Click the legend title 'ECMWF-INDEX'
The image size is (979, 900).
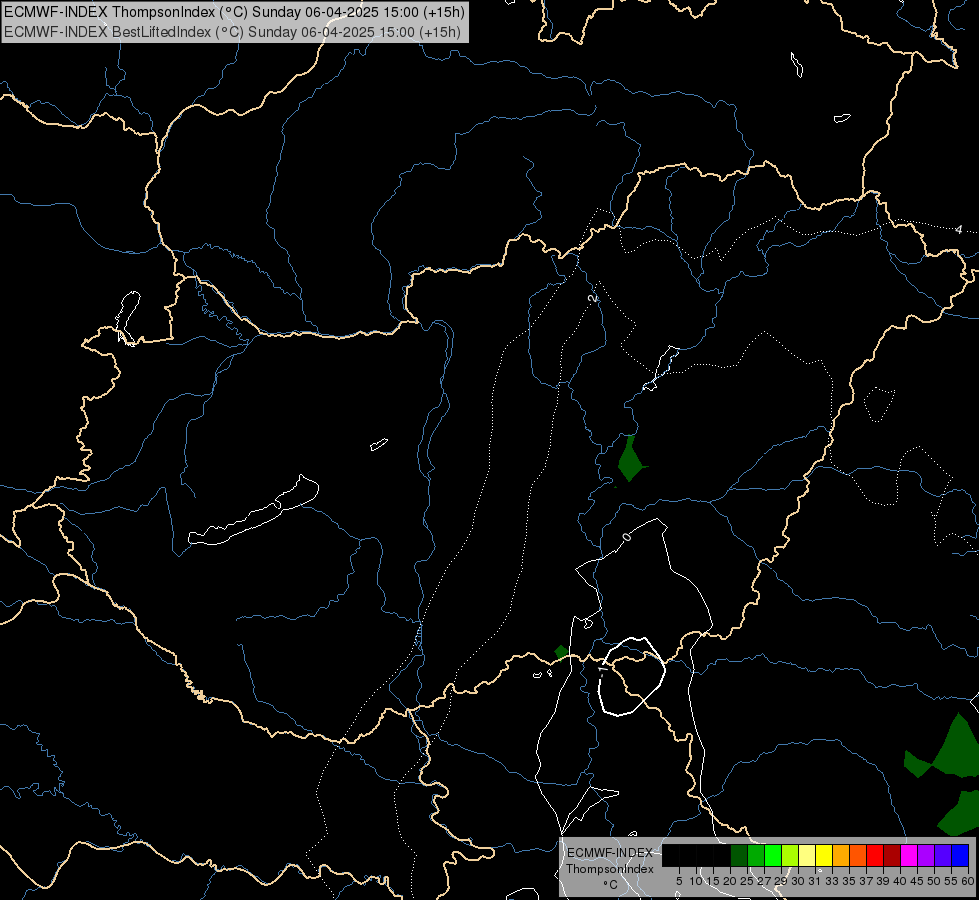click(610, 853)
